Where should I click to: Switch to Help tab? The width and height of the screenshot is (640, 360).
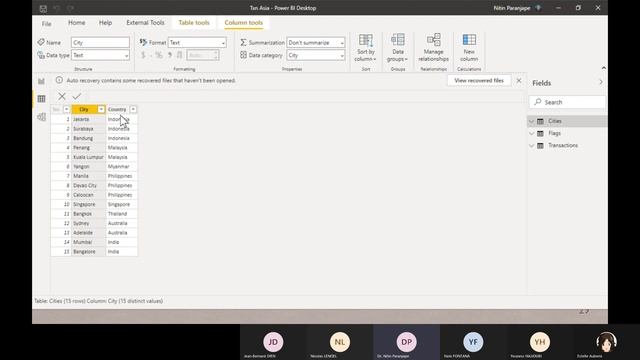(105, 23)
